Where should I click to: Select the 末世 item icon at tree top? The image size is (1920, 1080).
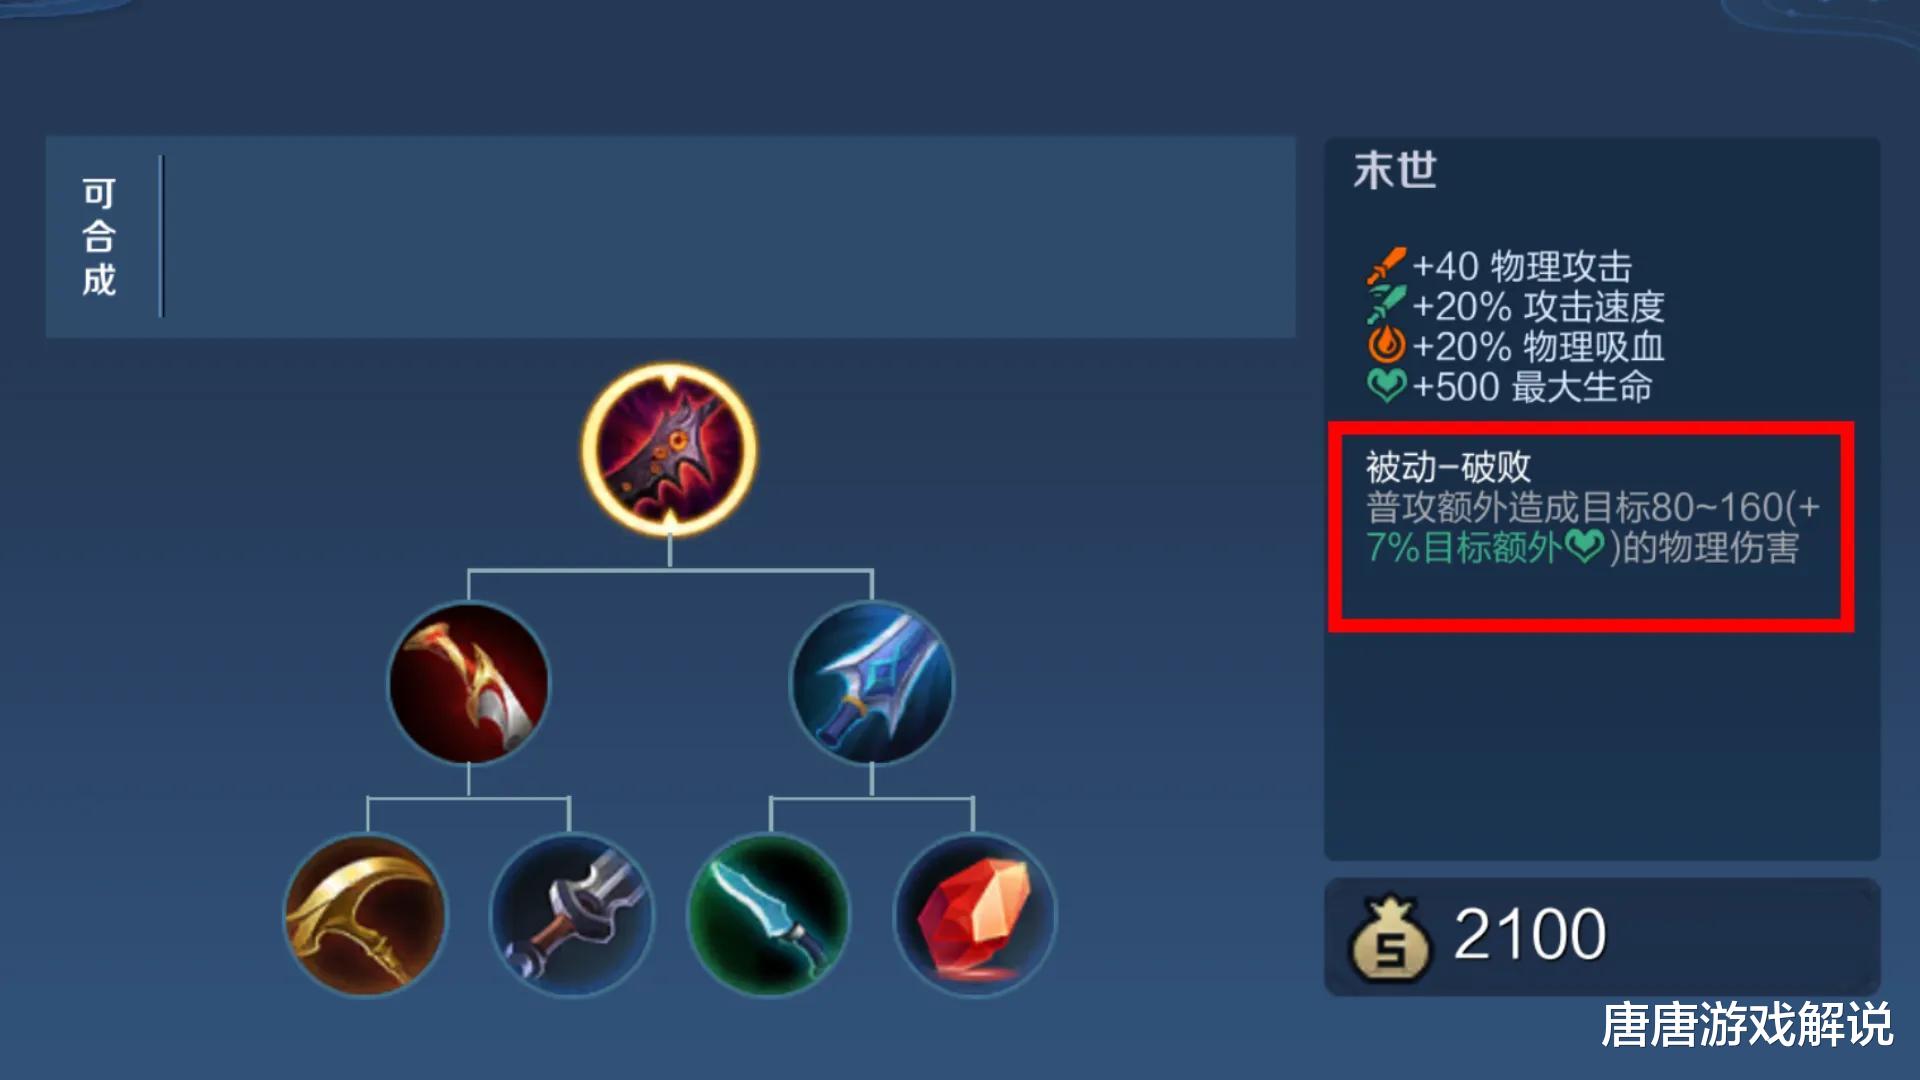(669, 449)
